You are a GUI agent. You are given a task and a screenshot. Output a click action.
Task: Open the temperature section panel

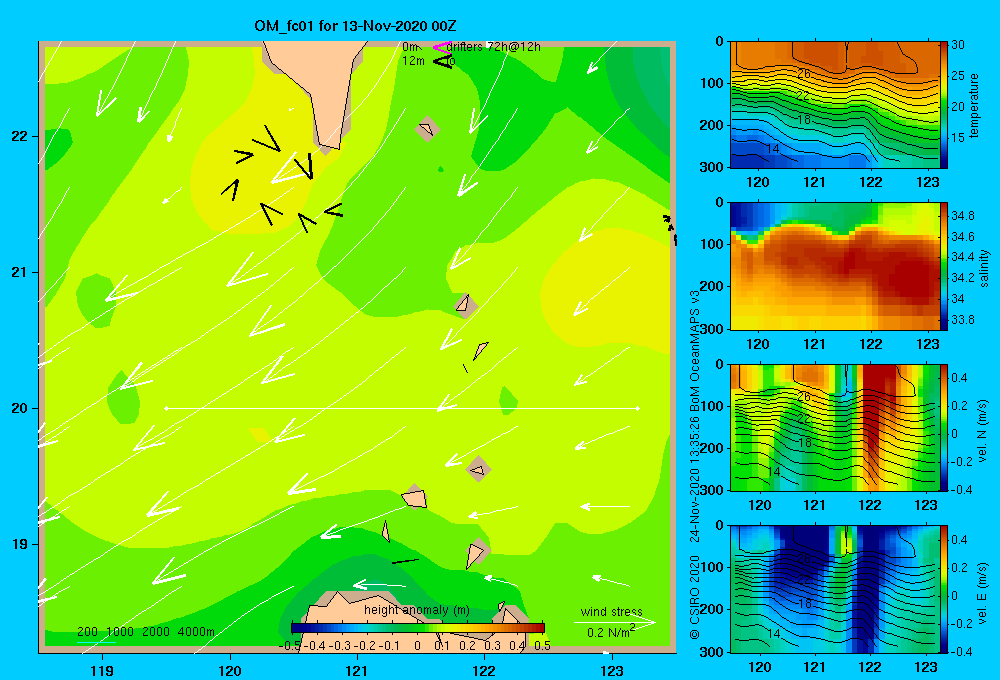pyautogui.click(x=834, y=105)
